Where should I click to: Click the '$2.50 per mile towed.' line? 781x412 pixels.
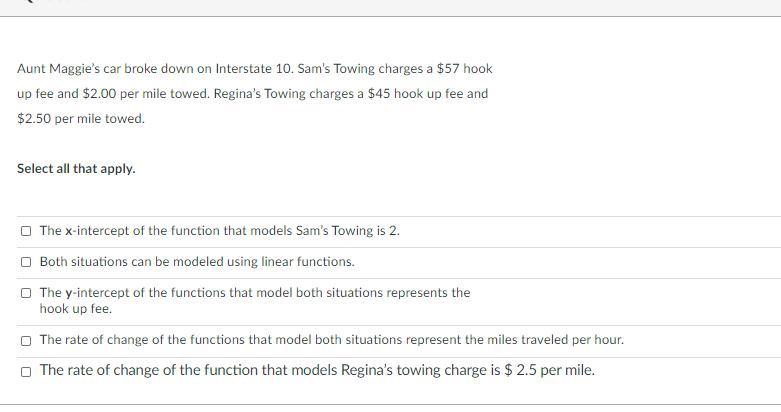coord(81,119)
